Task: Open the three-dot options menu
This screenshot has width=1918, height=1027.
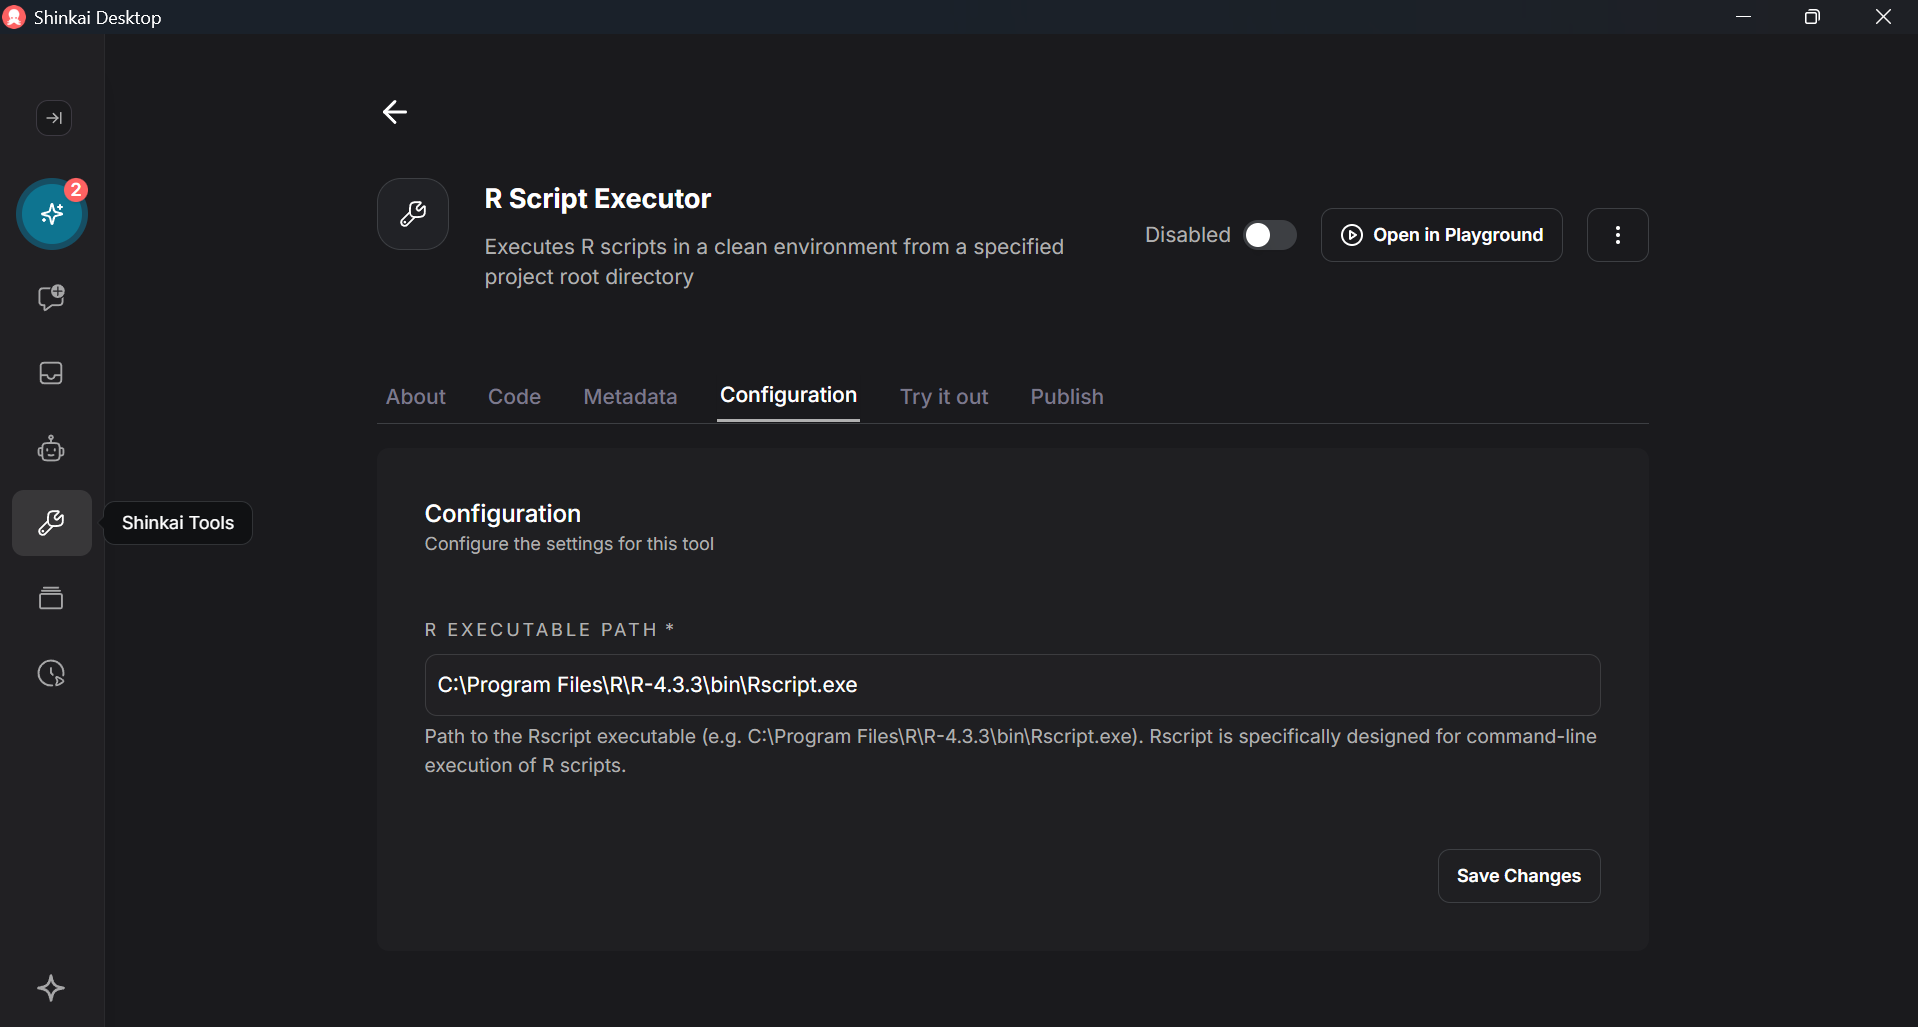Action: coord(1617,235)
